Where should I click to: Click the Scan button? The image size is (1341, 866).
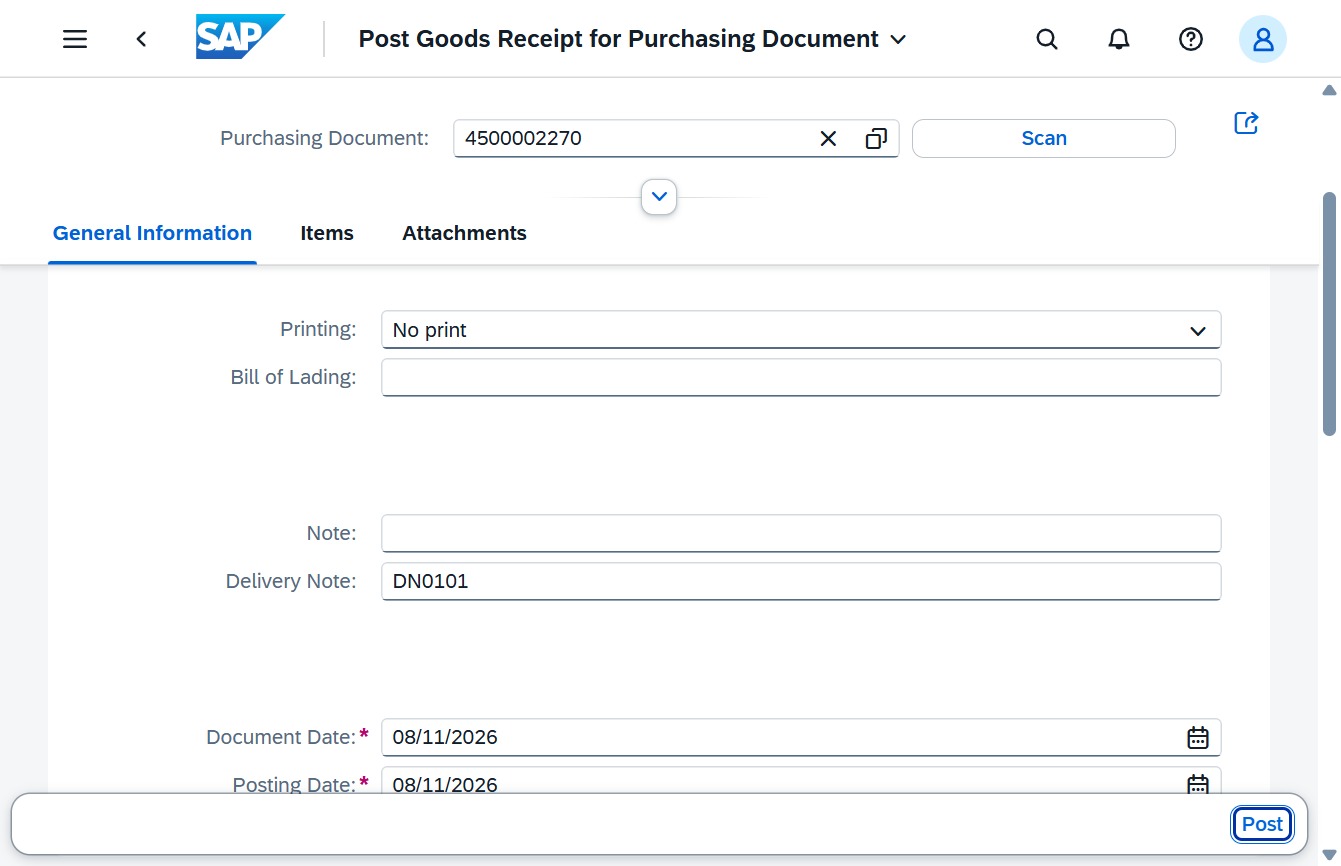click(x=1044, y=139)
